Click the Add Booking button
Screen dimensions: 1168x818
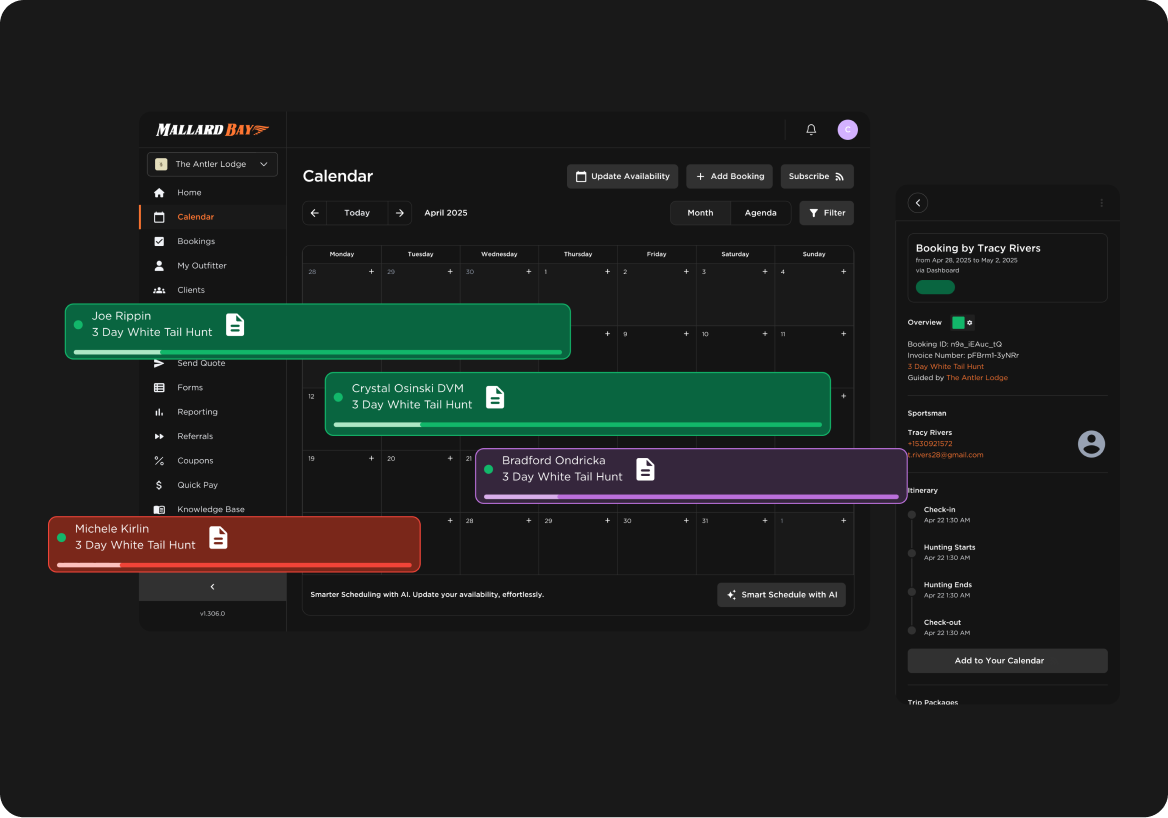[x=729, y=176]
